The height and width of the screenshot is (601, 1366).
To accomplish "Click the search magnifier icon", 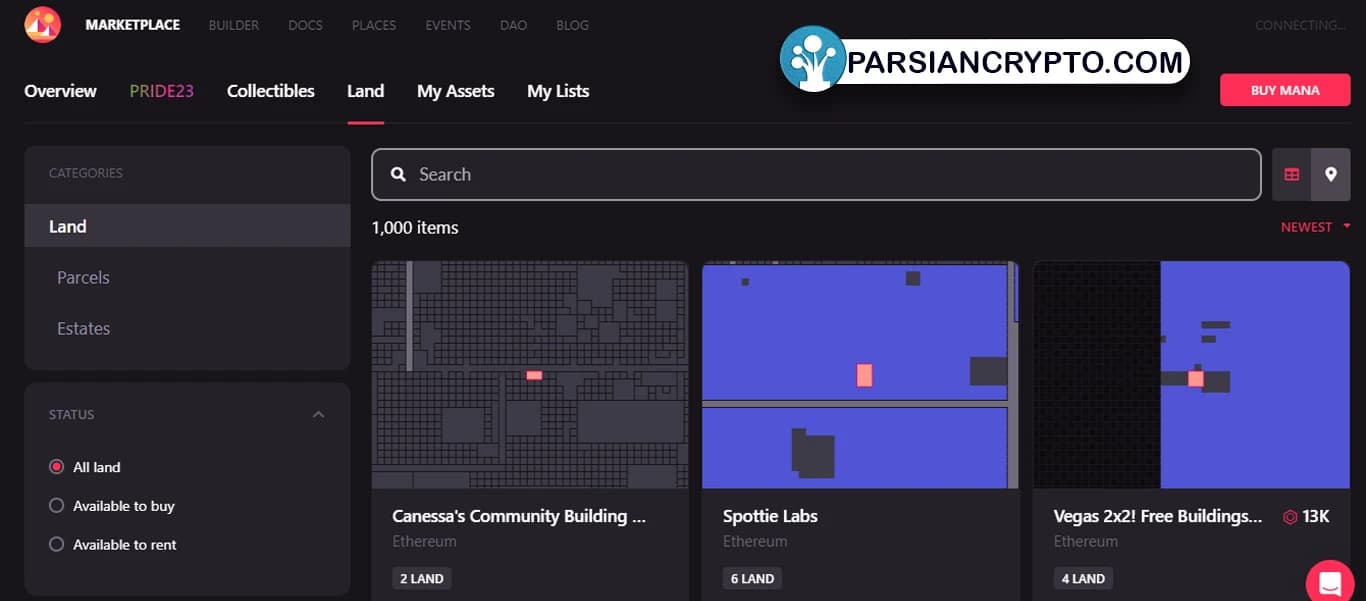I will [x=398, y=174].
